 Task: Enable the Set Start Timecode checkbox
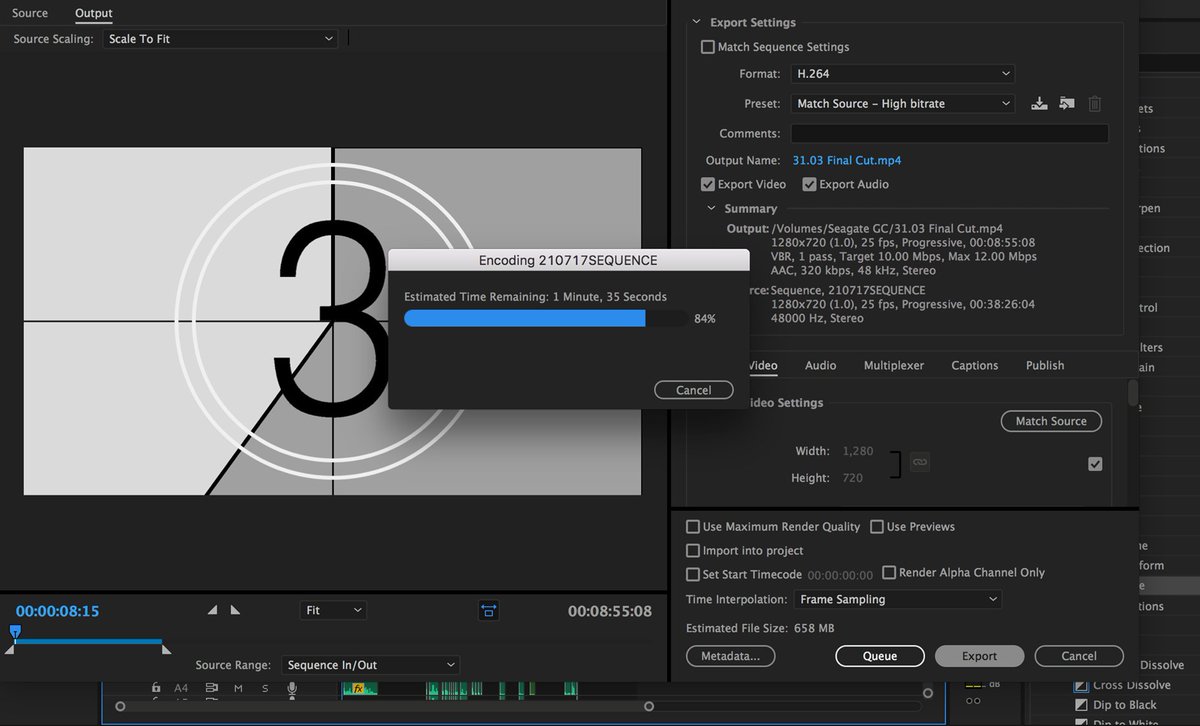[693, 574]
